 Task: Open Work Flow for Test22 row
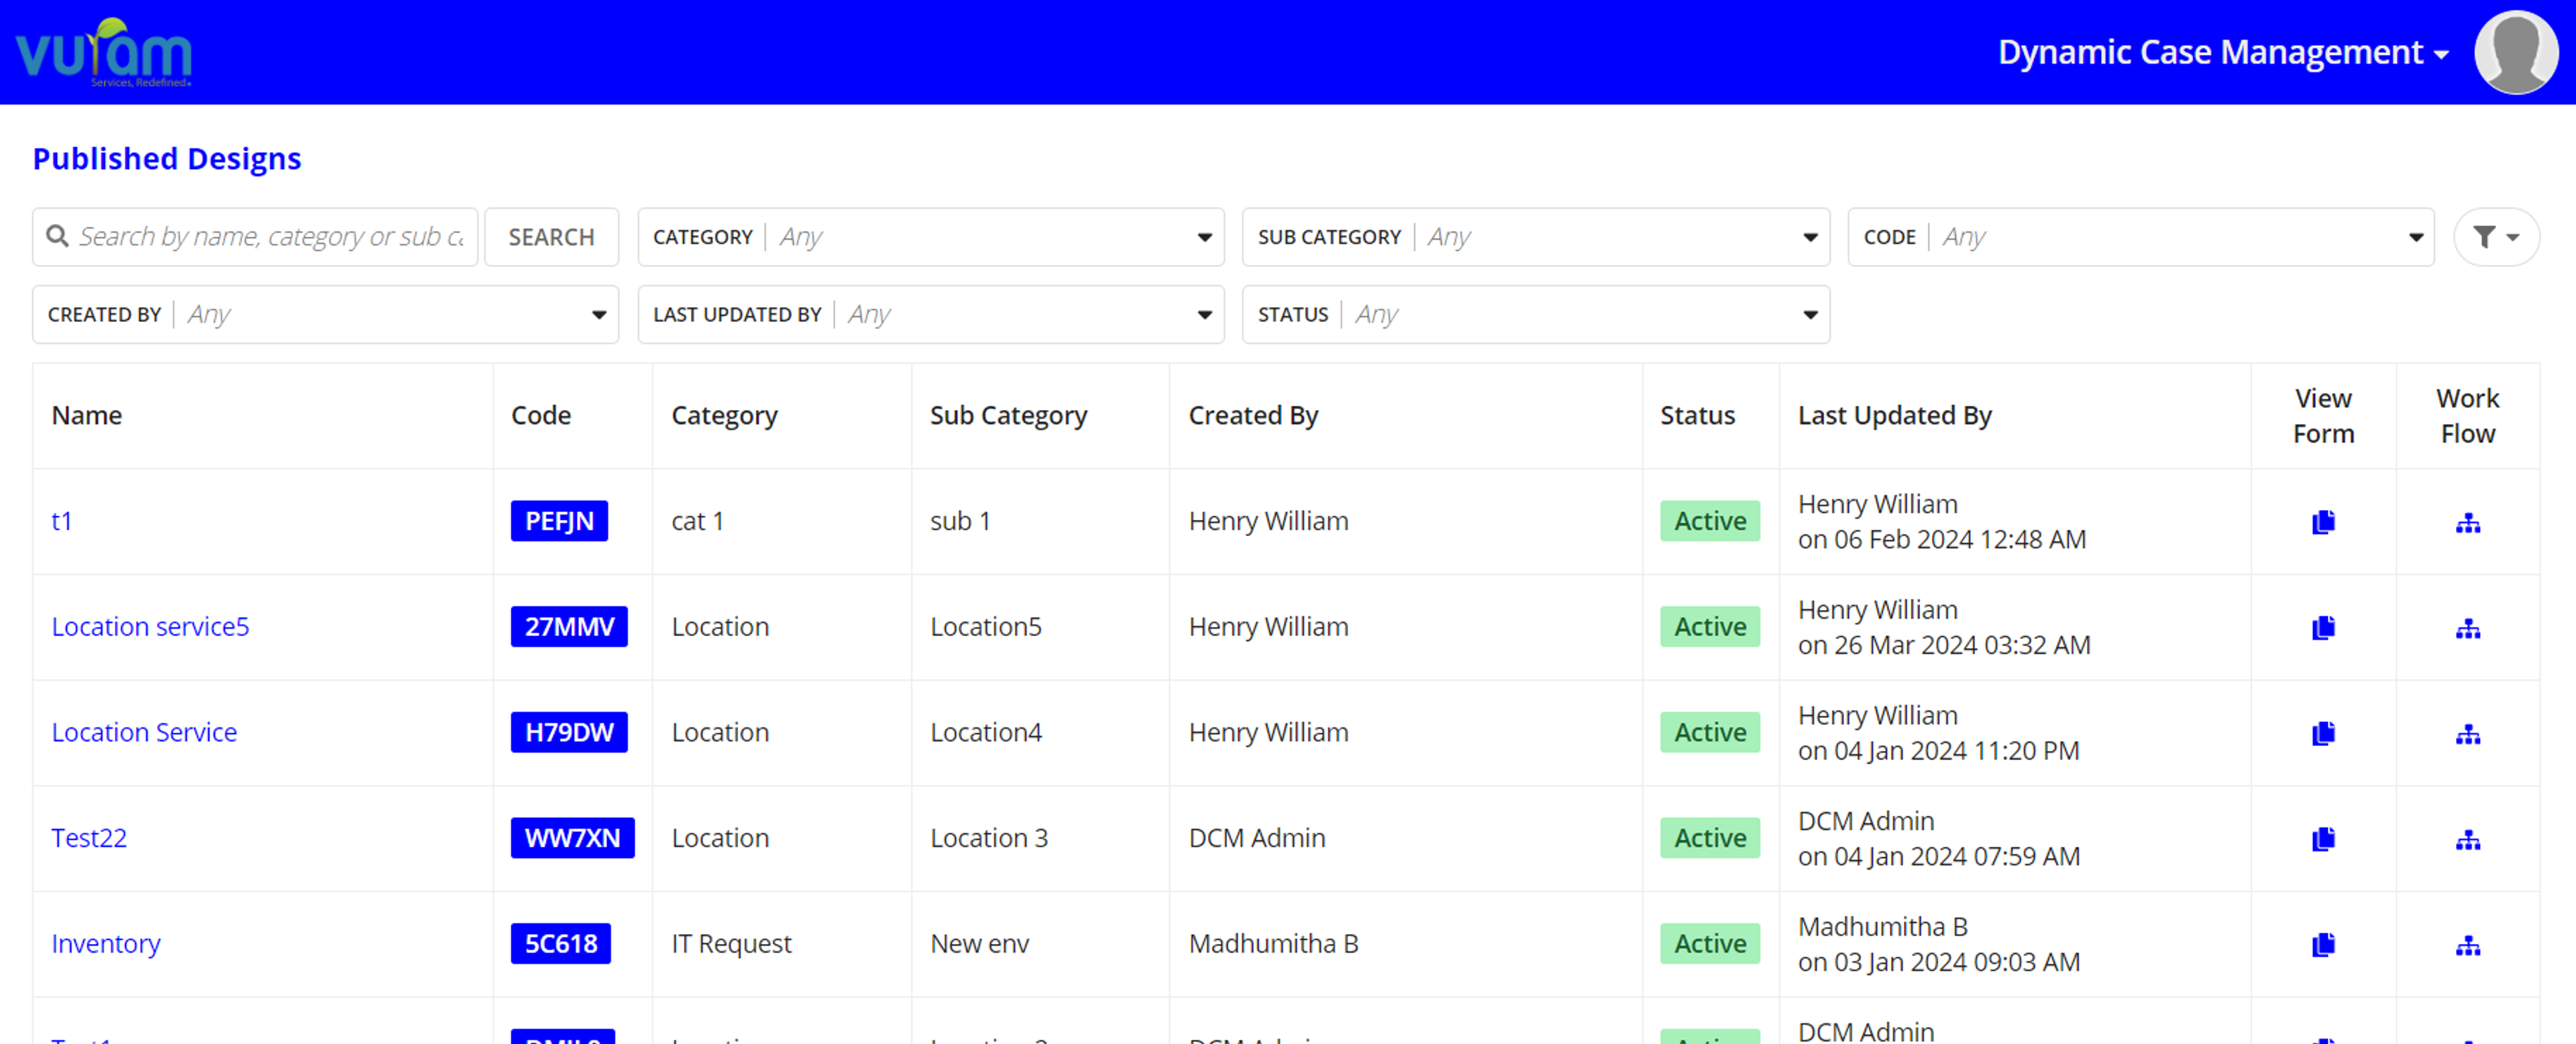tap(2468, 840)
